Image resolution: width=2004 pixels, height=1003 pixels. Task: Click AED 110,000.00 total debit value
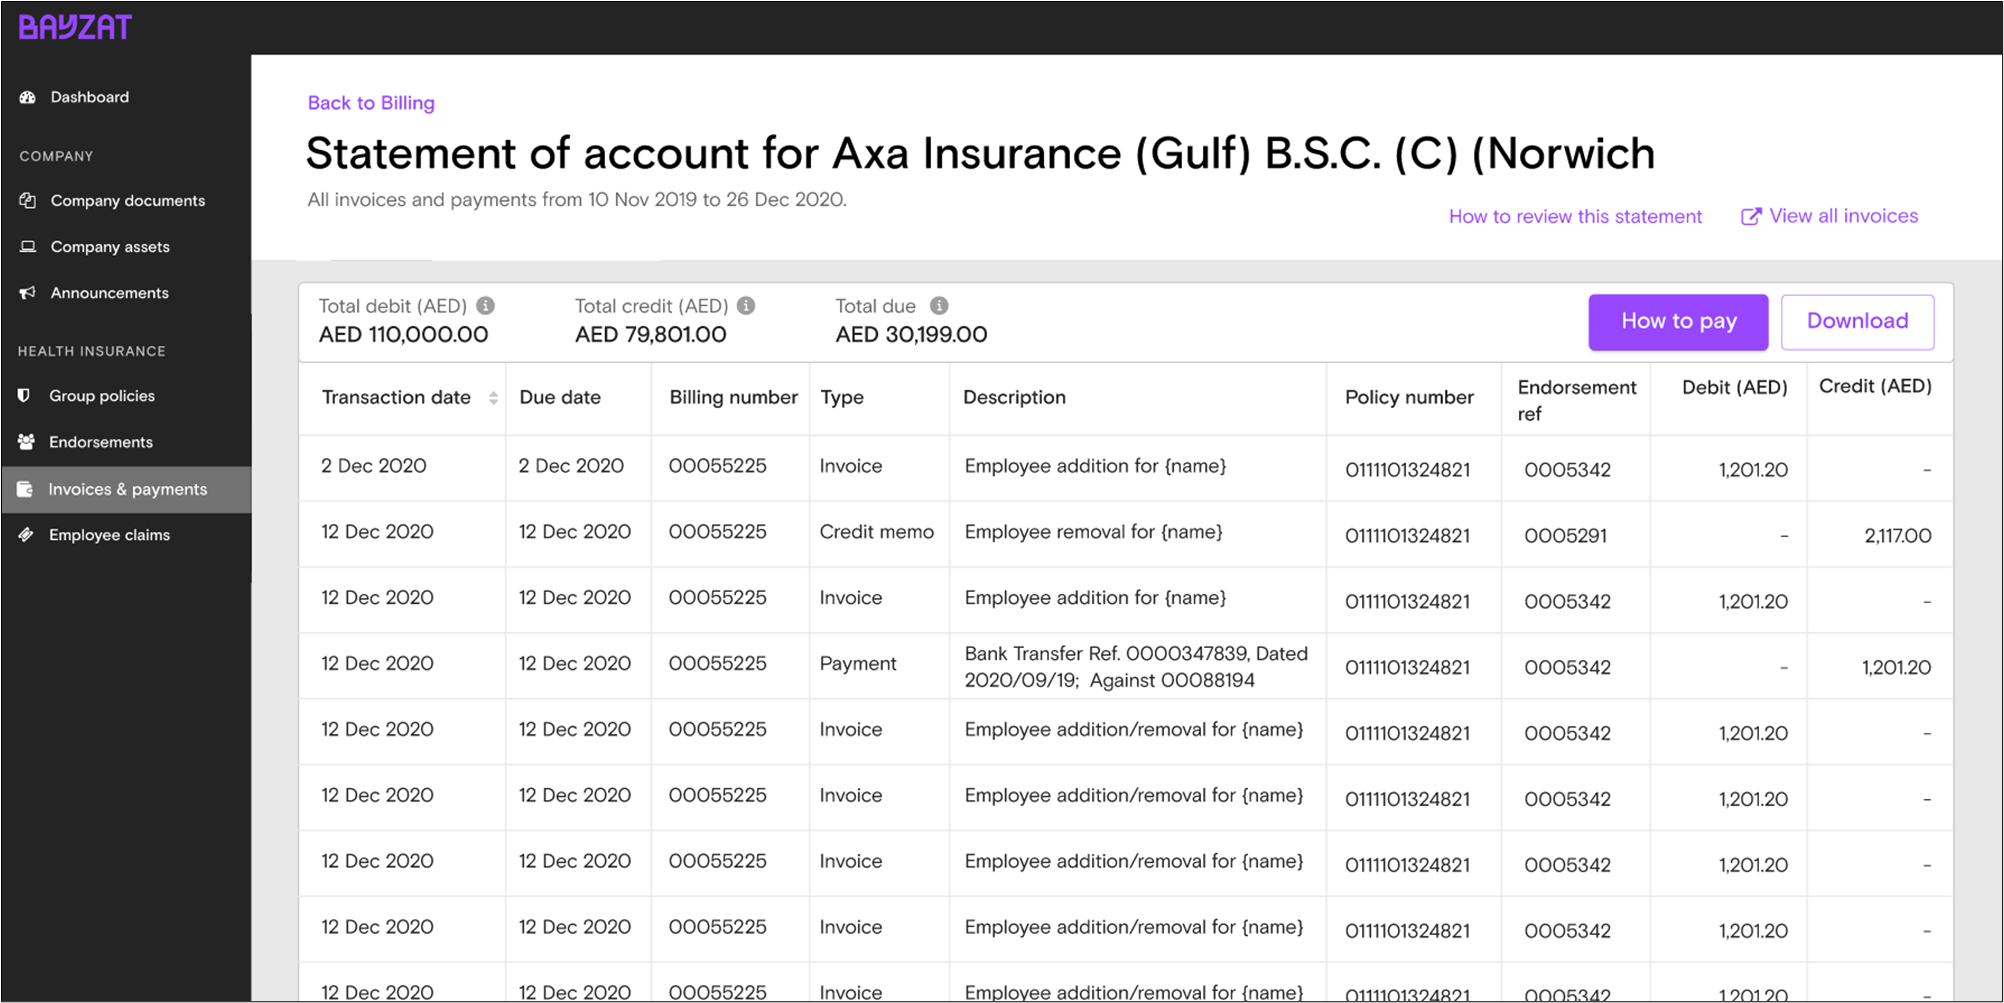point(403,335)
